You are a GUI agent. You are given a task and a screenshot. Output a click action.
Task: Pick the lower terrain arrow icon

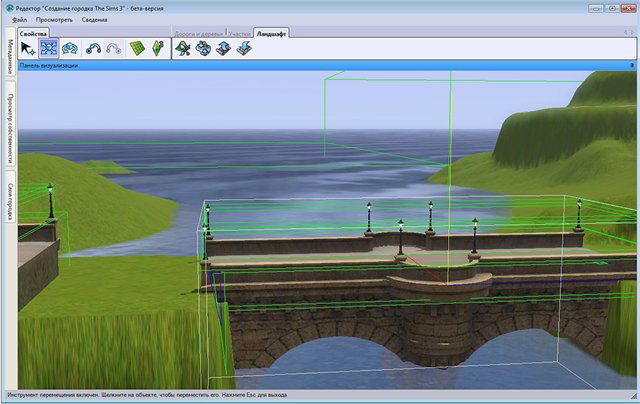coord(243,48)
